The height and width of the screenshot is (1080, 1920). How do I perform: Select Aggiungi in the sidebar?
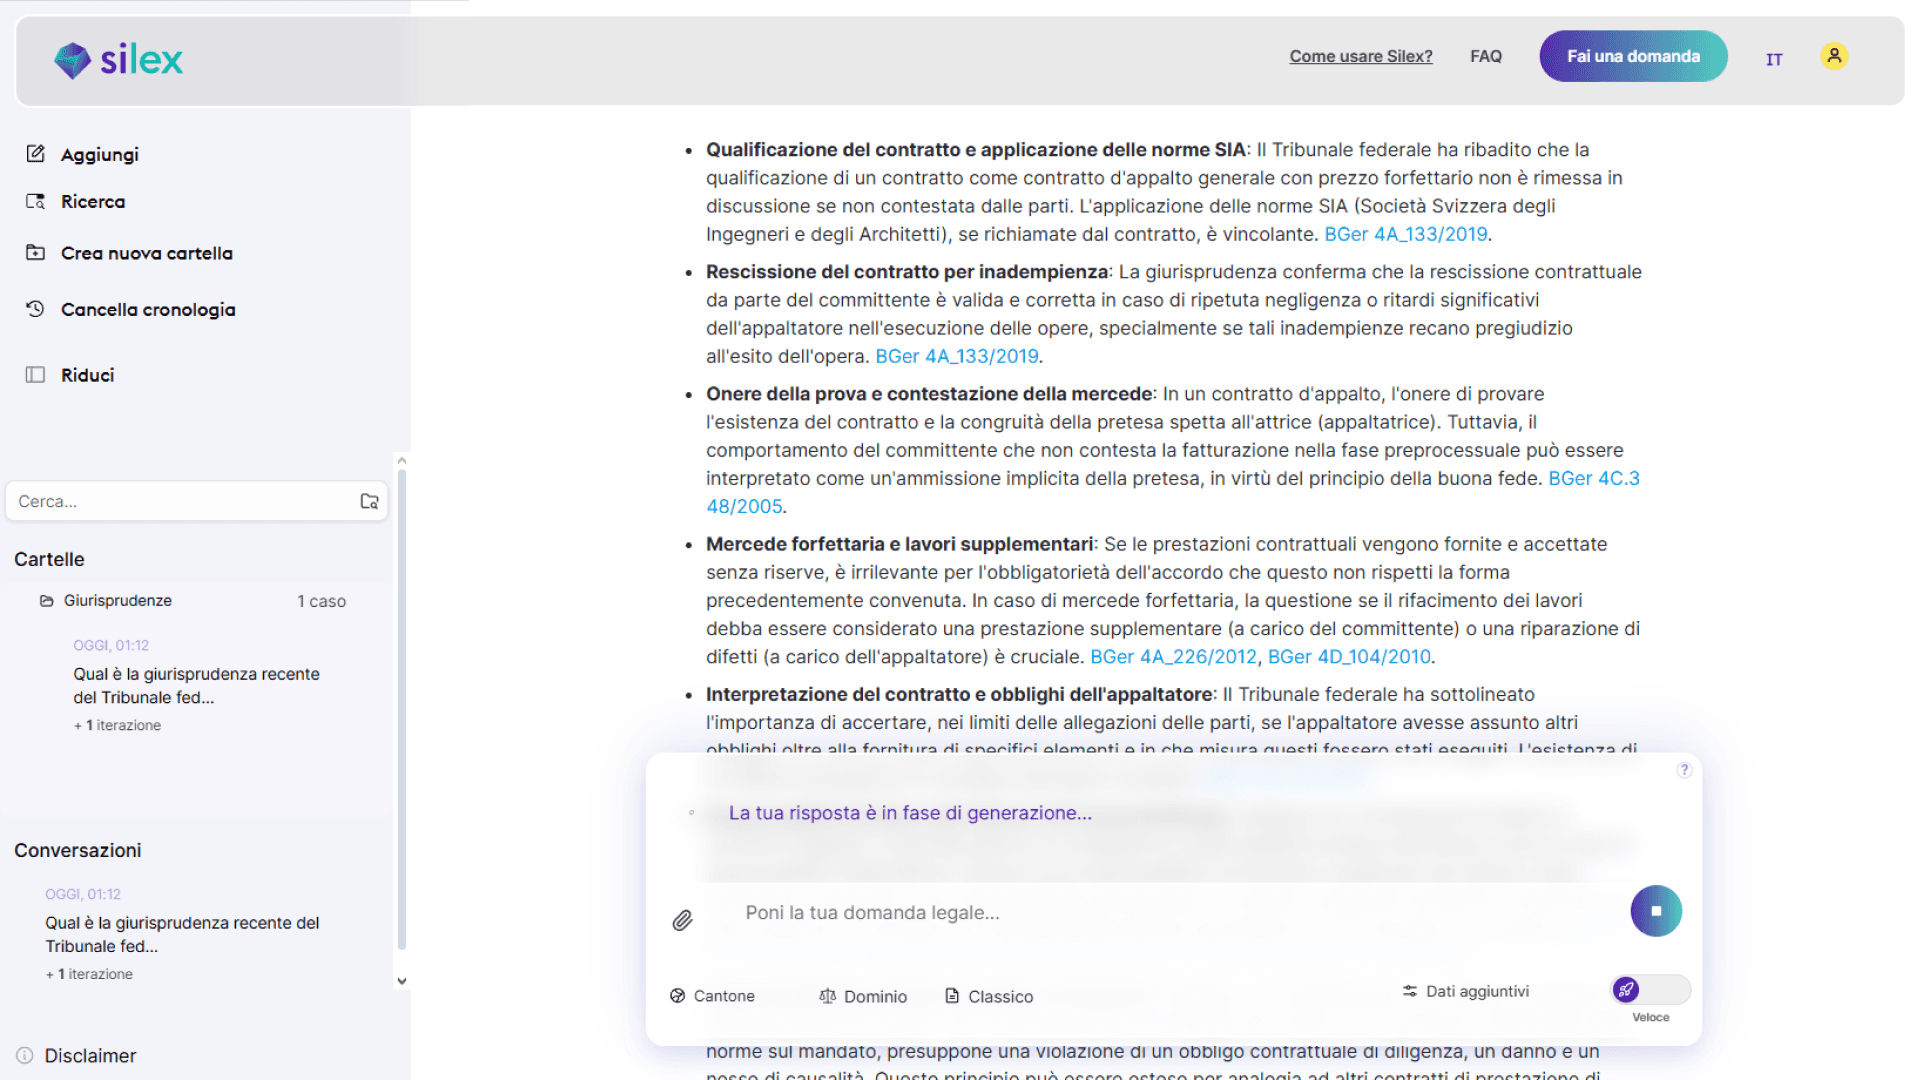pos(99,154)
